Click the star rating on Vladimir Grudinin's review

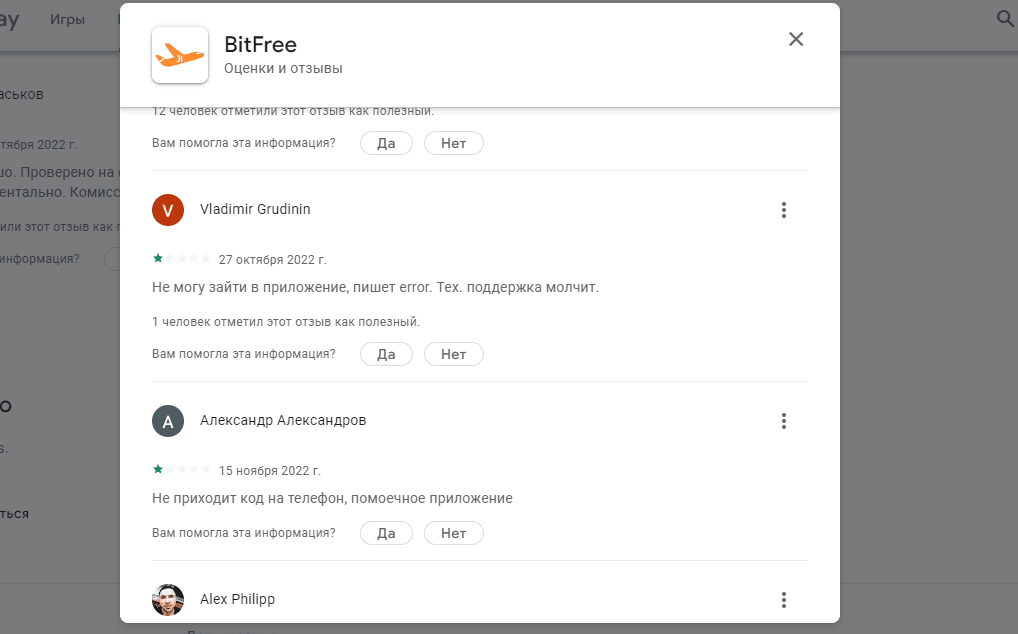point(181,259)
